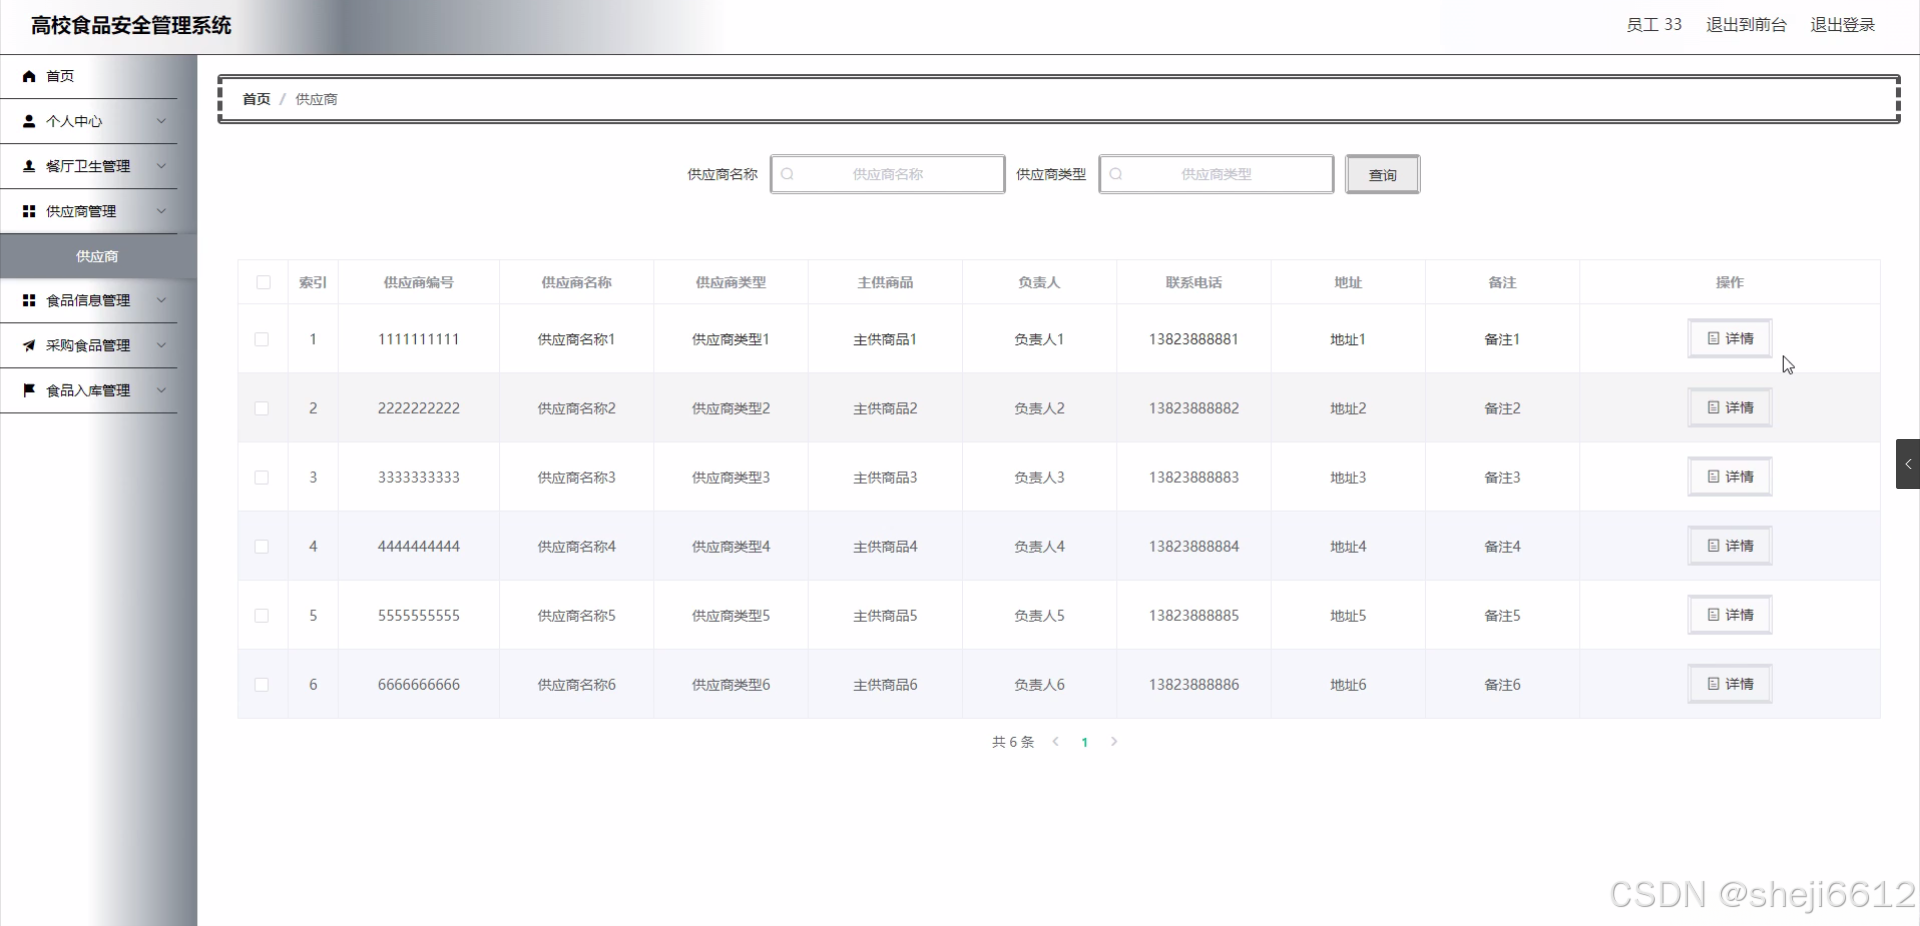Screen dimensions: 1920x926
Task: Click cell 供应商类型1
Action: pyautogui.click(x=731, y=339)
